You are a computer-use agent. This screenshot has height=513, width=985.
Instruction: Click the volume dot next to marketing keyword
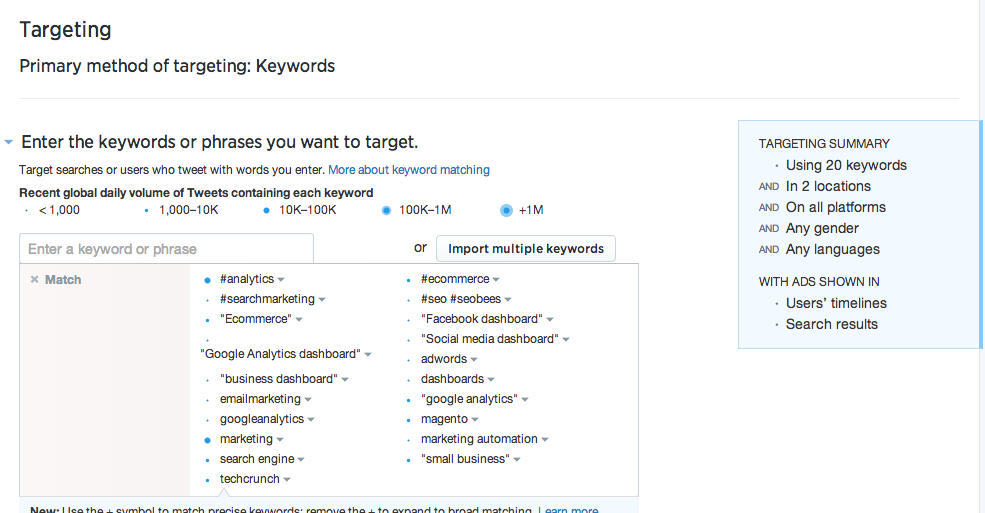click(x=207, y=440)
